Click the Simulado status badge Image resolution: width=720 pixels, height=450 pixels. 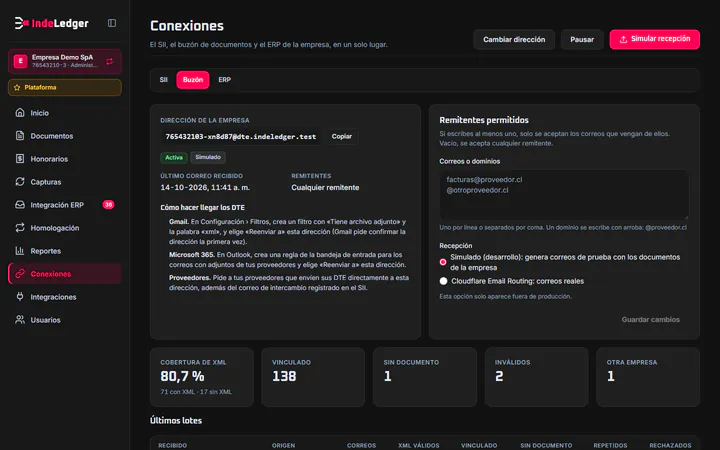coord(208,157)
